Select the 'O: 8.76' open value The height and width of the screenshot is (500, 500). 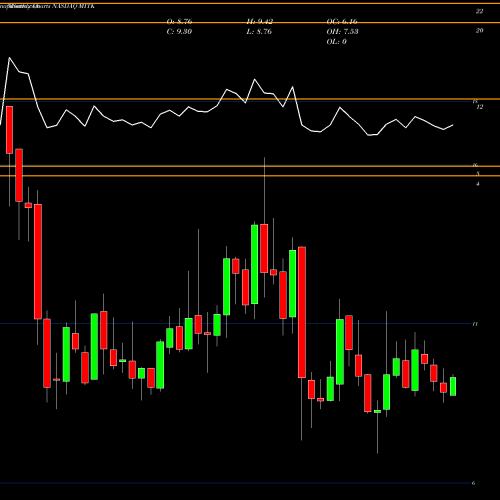point(179,22)
